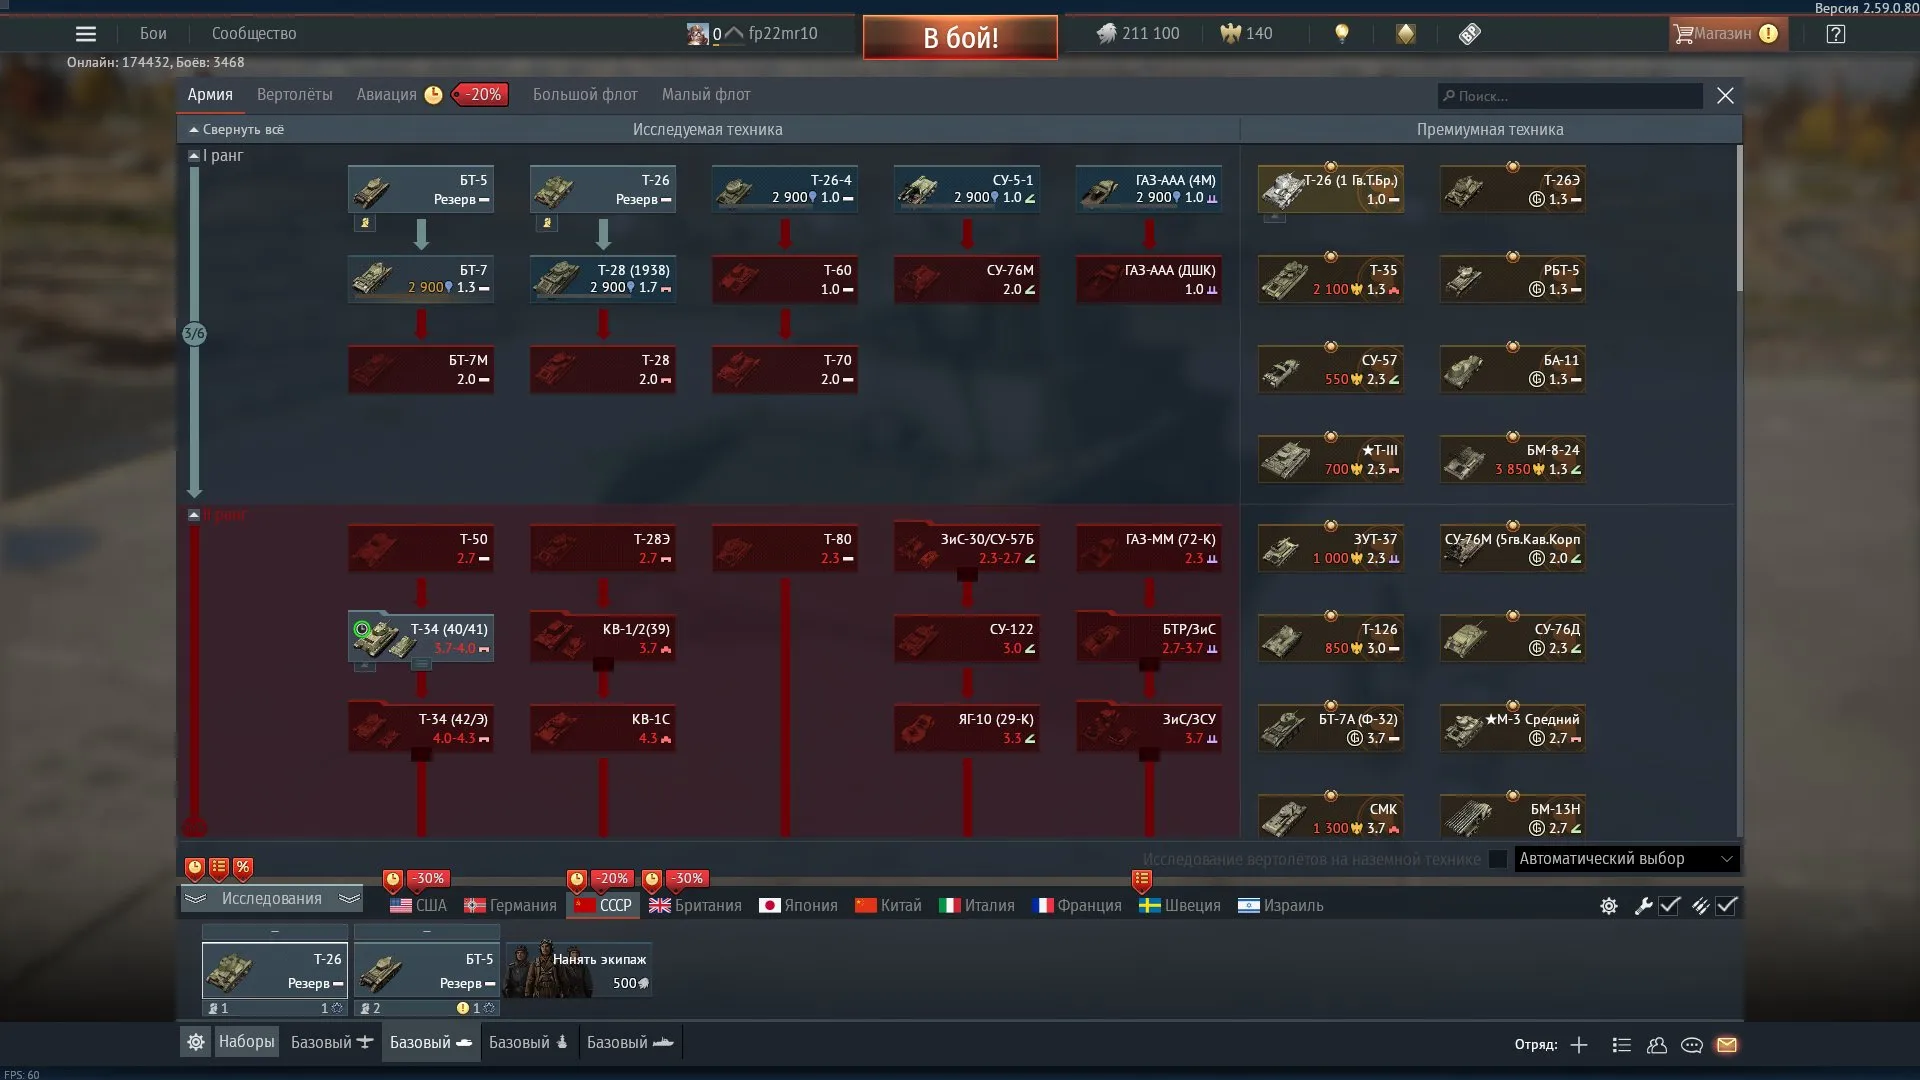
Task: Open slotbar gear settings near nation flags
Action: coord(1609,906)
